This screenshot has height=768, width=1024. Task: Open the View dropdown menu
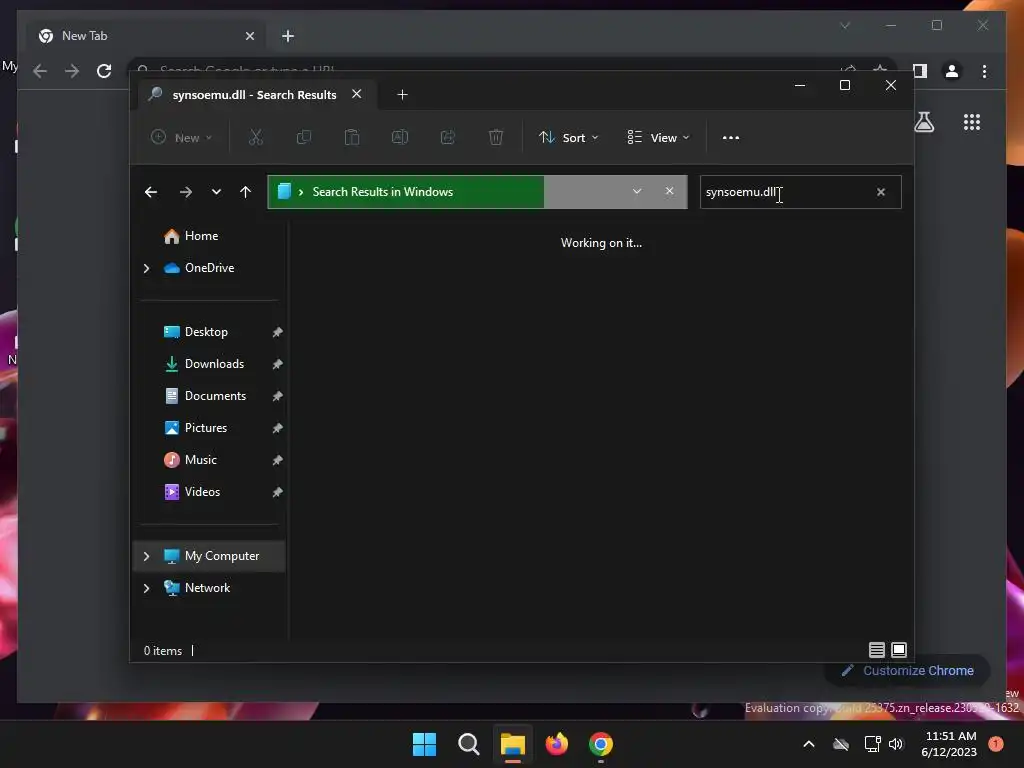point(658,137)
